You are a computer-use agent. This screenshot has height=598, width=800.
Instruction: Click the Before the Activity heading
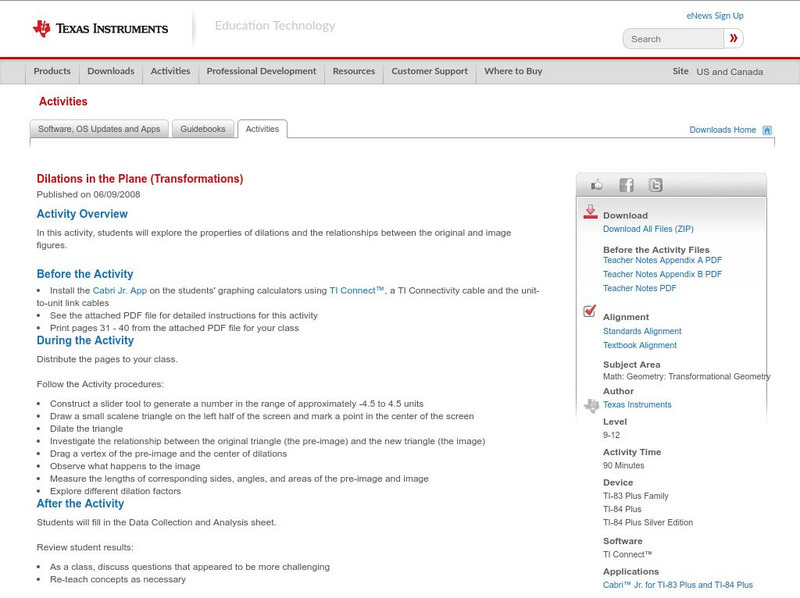[85, 274]
